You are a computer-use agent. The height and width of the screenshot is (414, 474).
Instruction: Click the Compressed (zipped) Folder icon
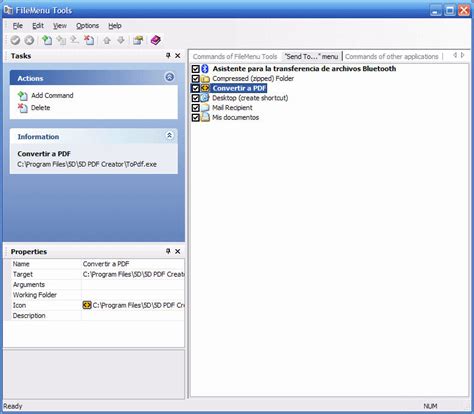pyautogui.click(x=205, y=79)
